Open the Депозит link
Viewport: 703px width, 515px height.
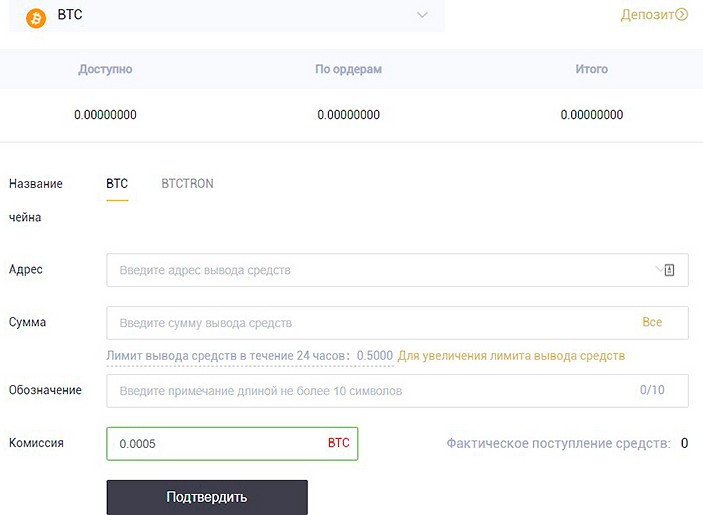(647, 15)
